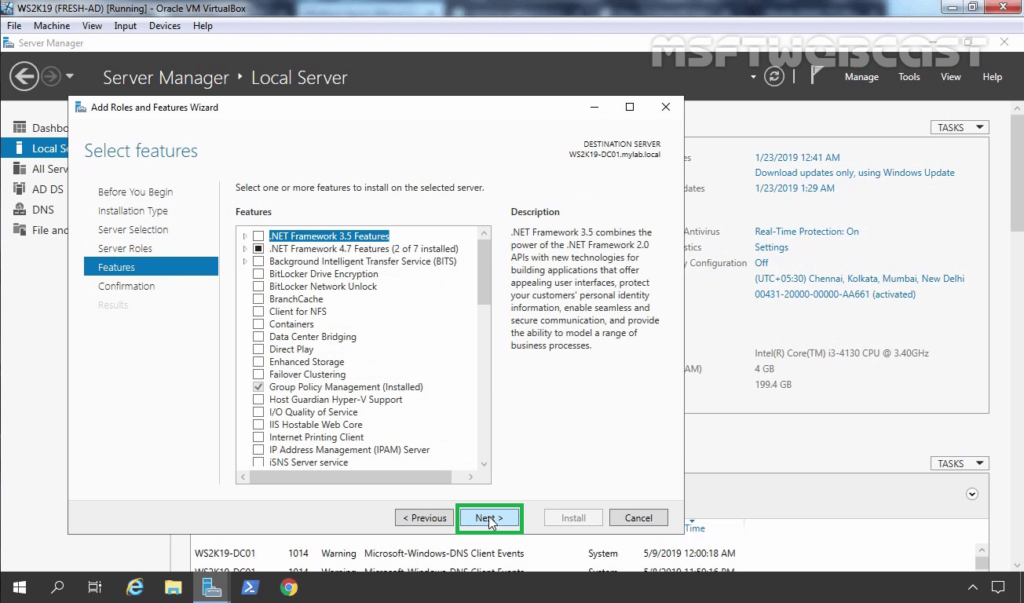Viewport: 1024px width, 603px height.
Task: Toggle .NET Framework 4.7 Features checkbox
Action: click(x=259, y=248)
